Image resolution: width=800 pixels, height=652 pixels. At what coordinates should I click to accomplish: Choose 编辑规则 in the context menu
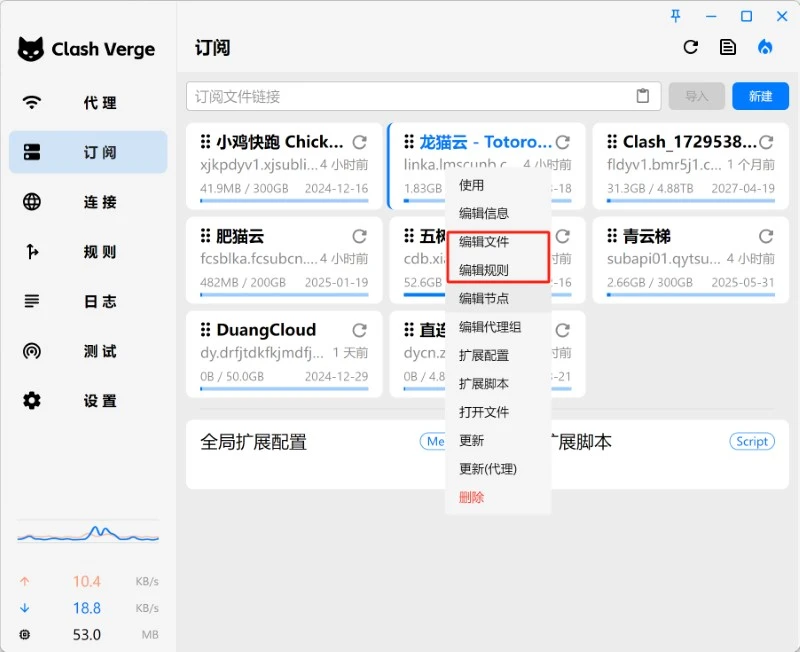tap(498, 270)
